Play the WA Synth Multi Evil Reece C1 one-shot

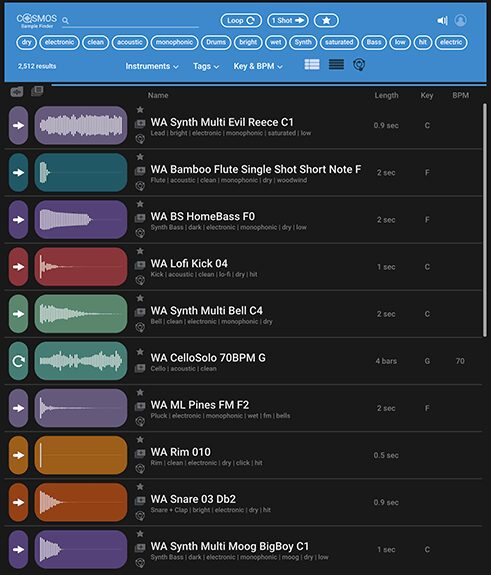tap(18, 125)
